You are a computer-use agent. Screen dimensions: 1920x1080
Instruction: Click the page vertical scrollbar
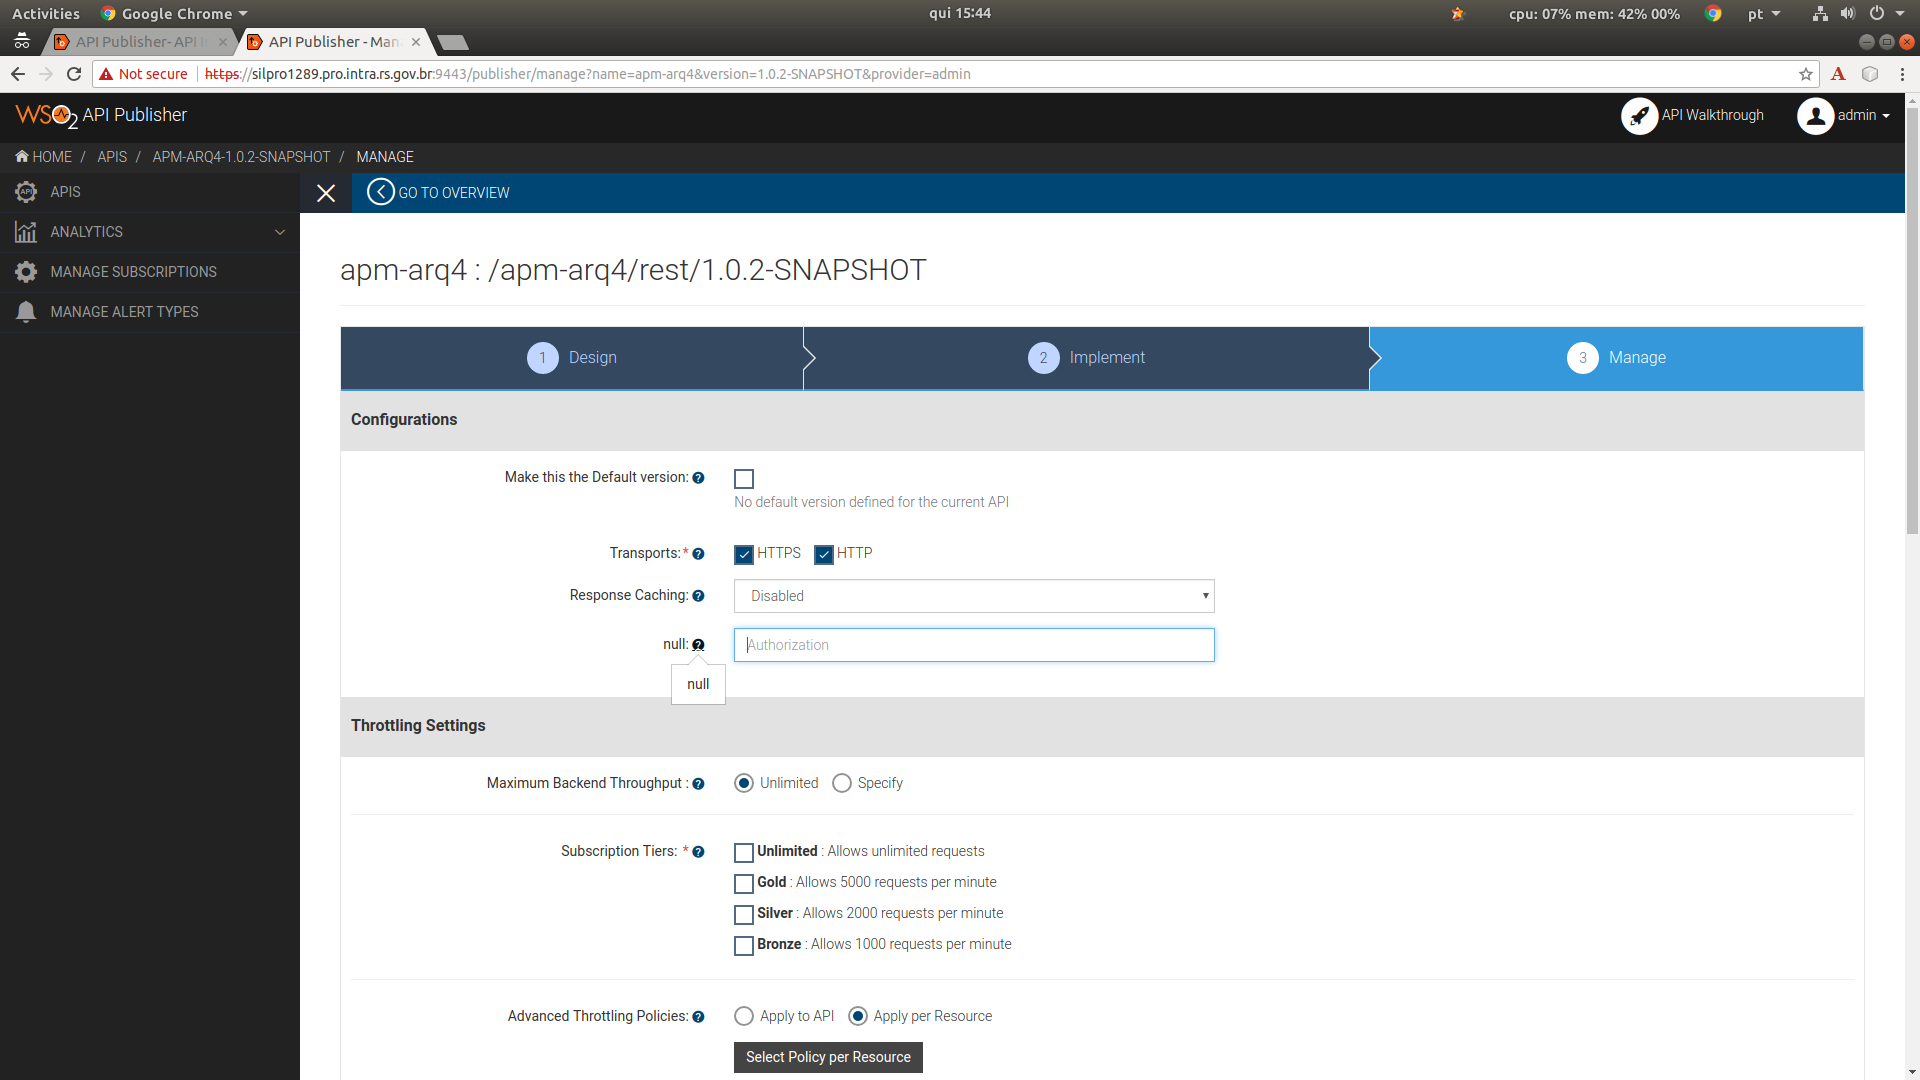1912,320
